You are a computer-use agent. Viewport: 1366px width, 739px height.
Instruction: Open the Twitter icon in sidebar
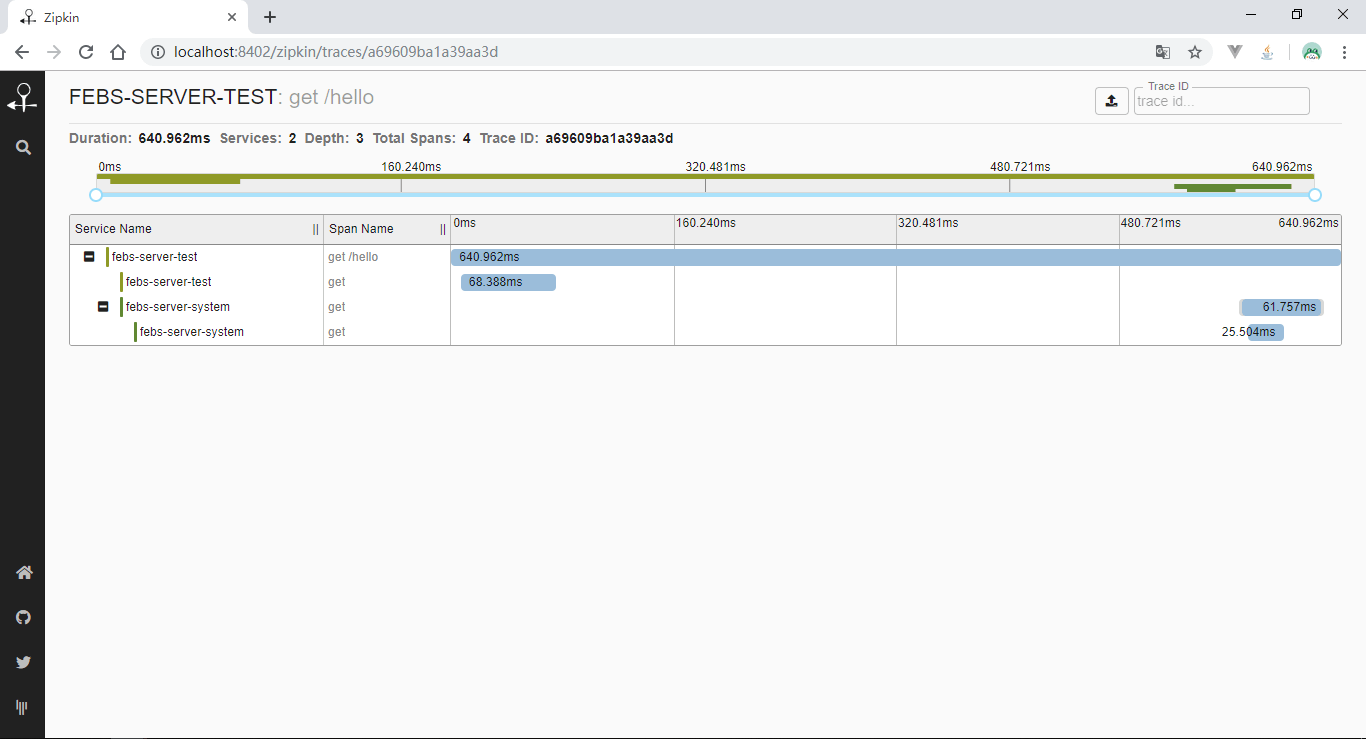pyautogui.click(x=23, y=662)
